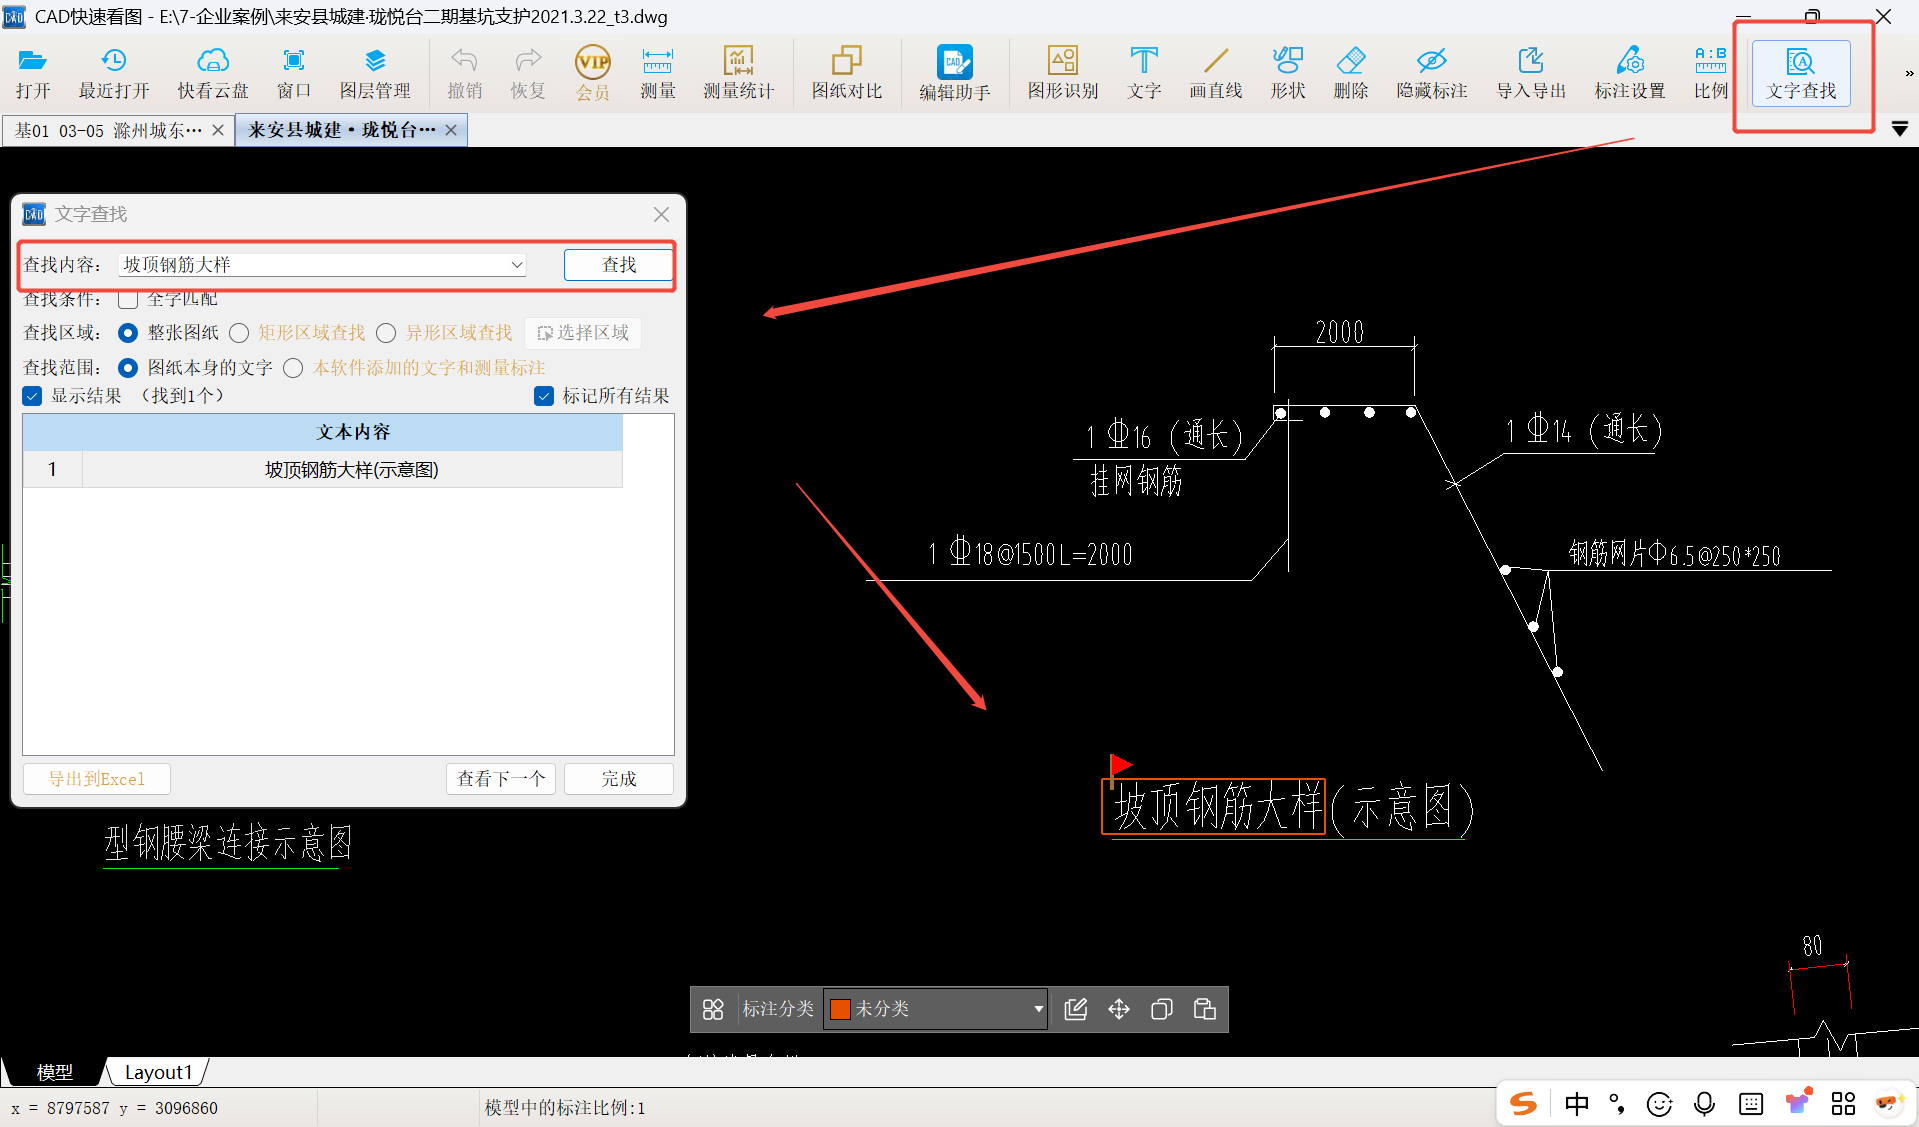
Task: Click the 隐藏标注 hide annotations icon
Action: pos(1431,72)
